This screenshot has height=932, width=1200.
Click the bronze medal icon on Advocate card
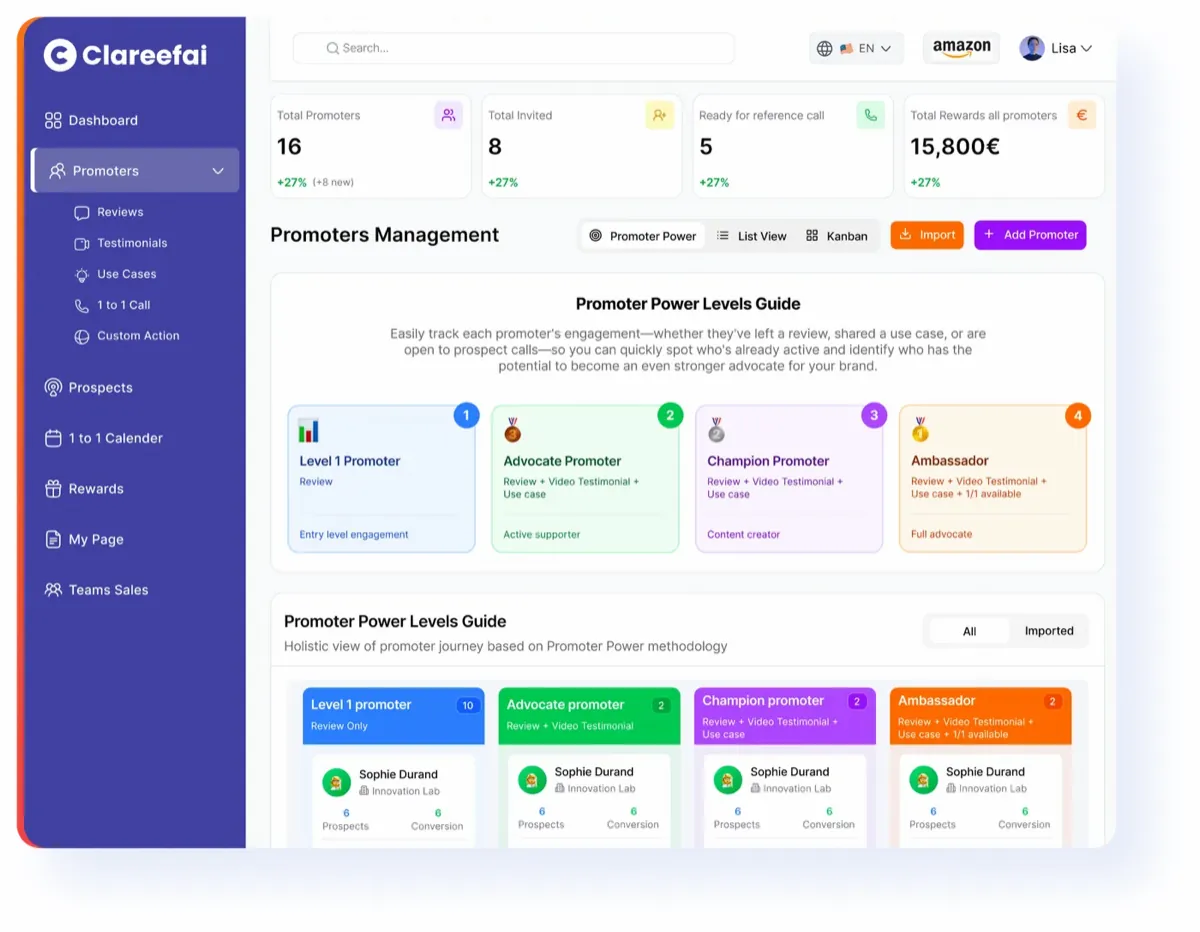tap(513, 430)
